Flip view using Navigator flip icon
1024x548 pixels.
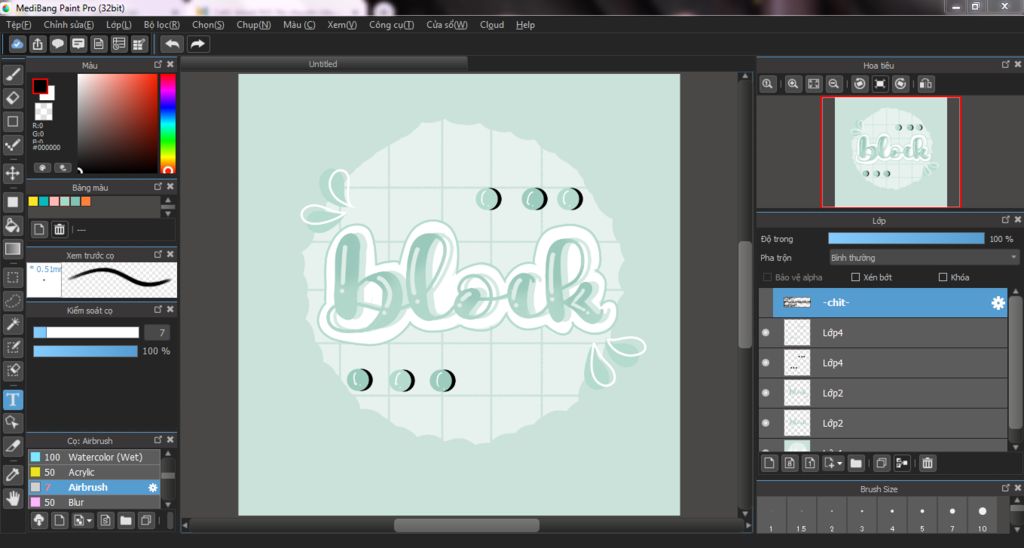(x=925, y=84)
